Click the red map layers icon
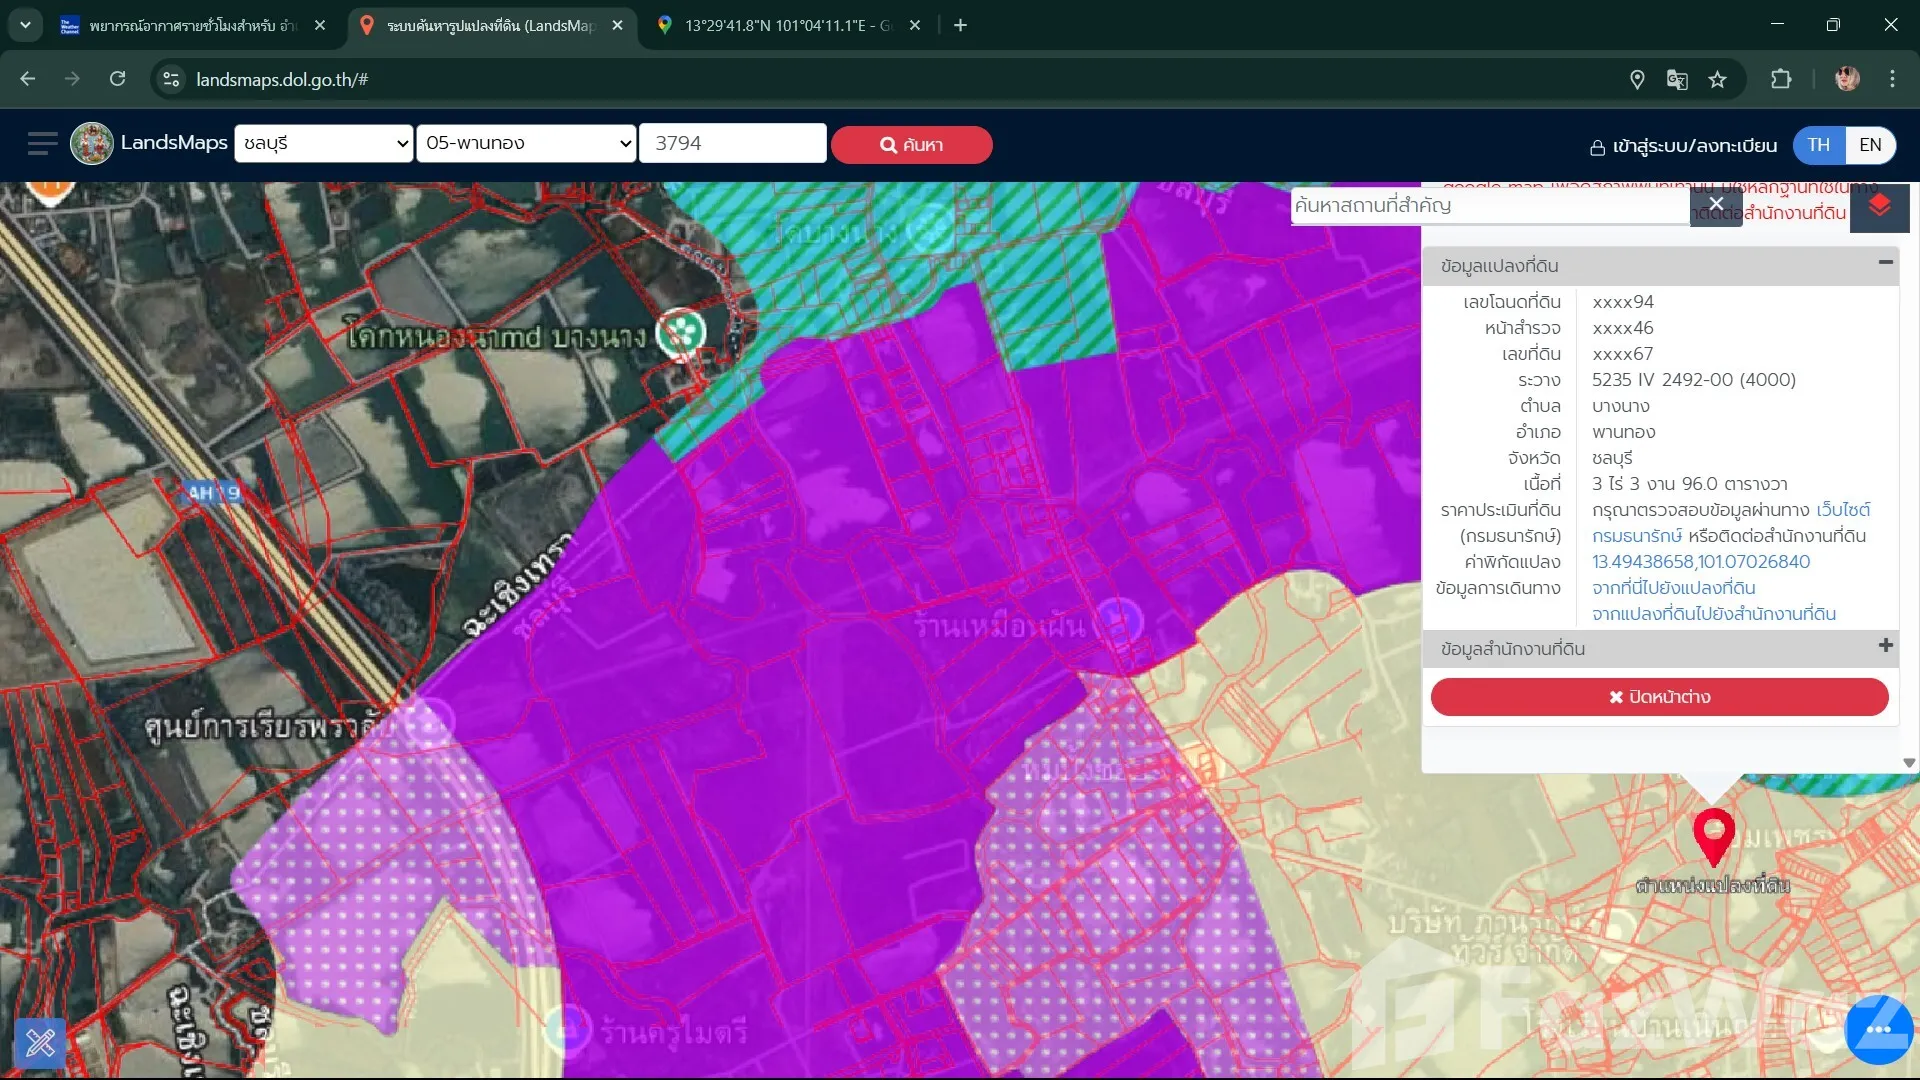Viewport: 1920px width, 1080px height. 1879,206
